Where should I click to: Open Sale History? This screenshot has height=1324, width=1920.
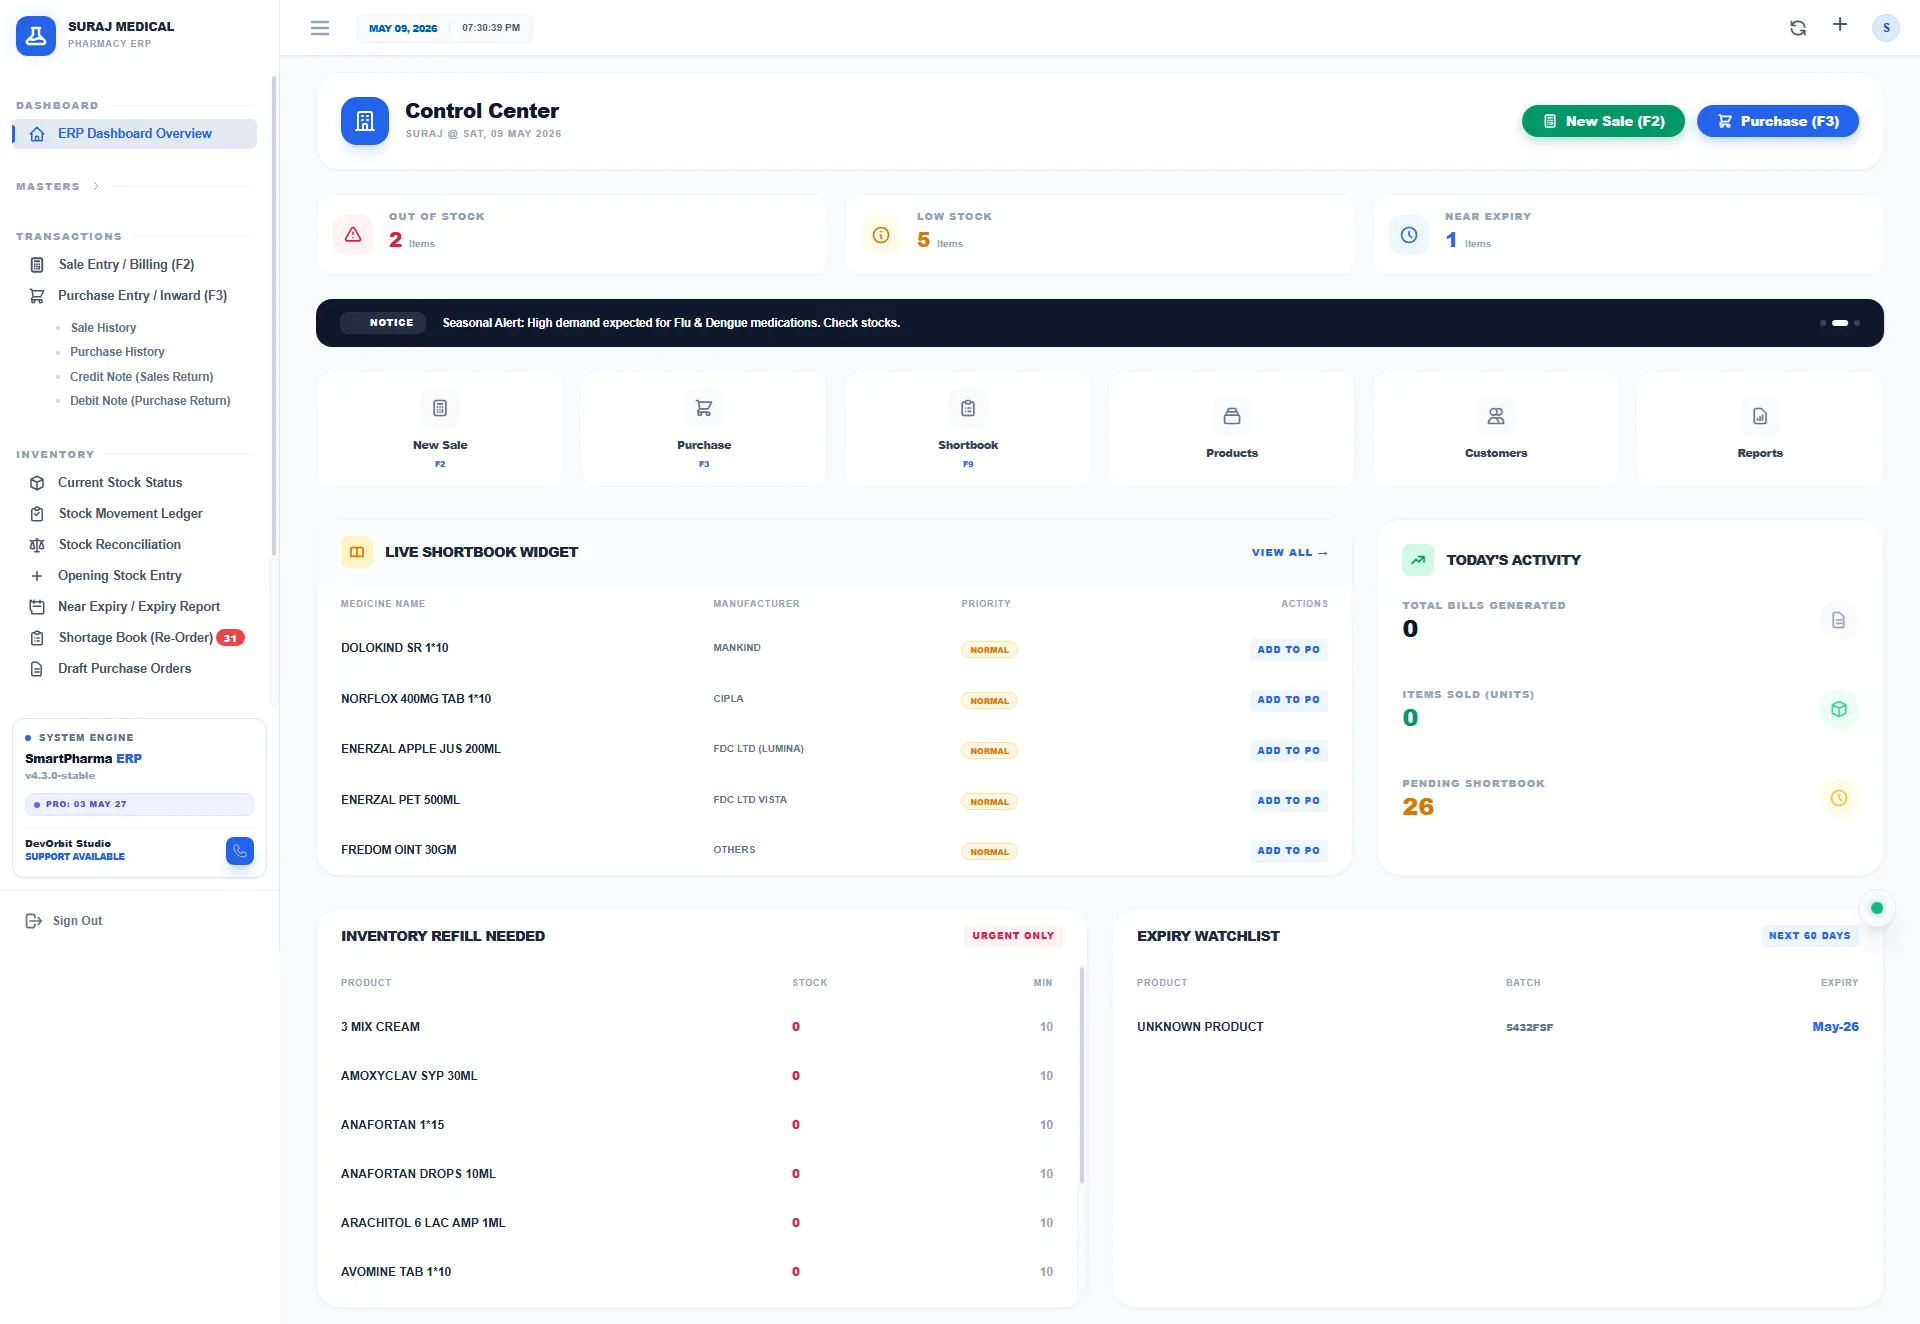tap(103, 328)
